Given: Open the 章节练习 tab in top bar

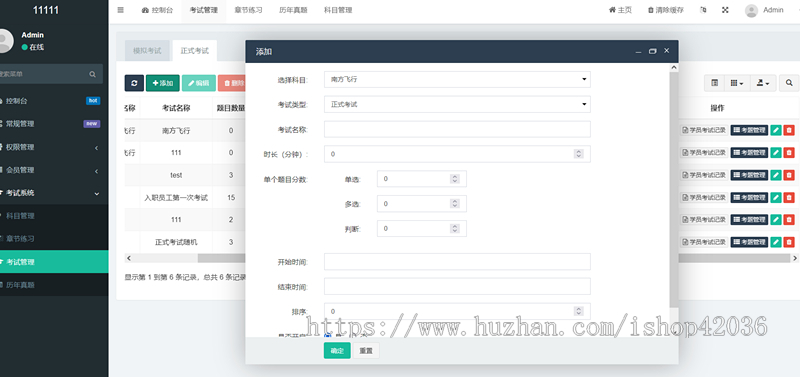Looking at the screenshot, I should [248, 10].
